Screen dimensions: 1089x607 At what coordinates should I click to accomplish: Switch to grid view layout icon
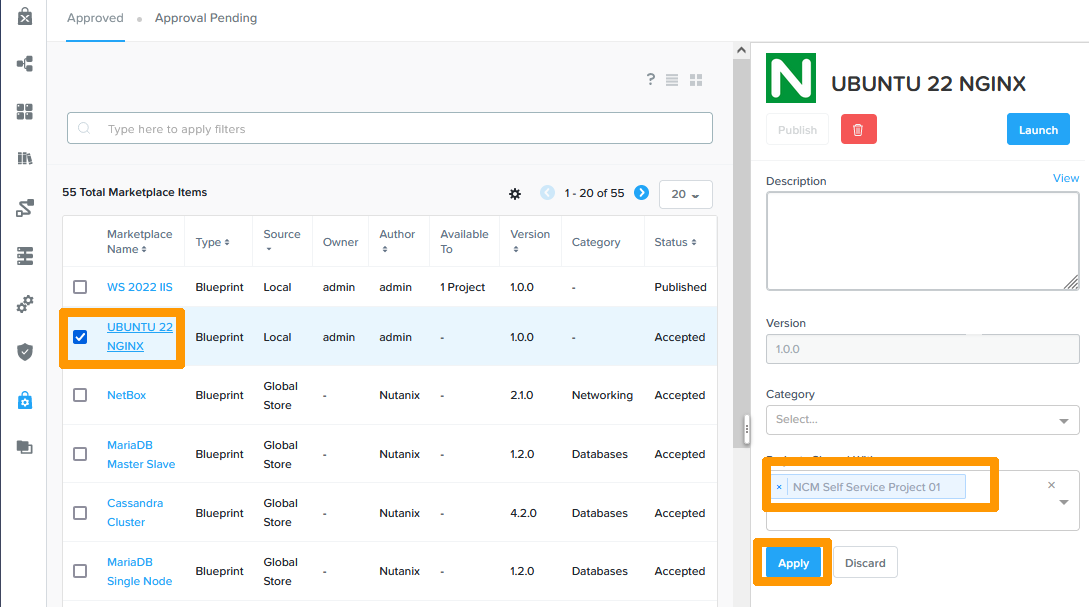(696, 80)
